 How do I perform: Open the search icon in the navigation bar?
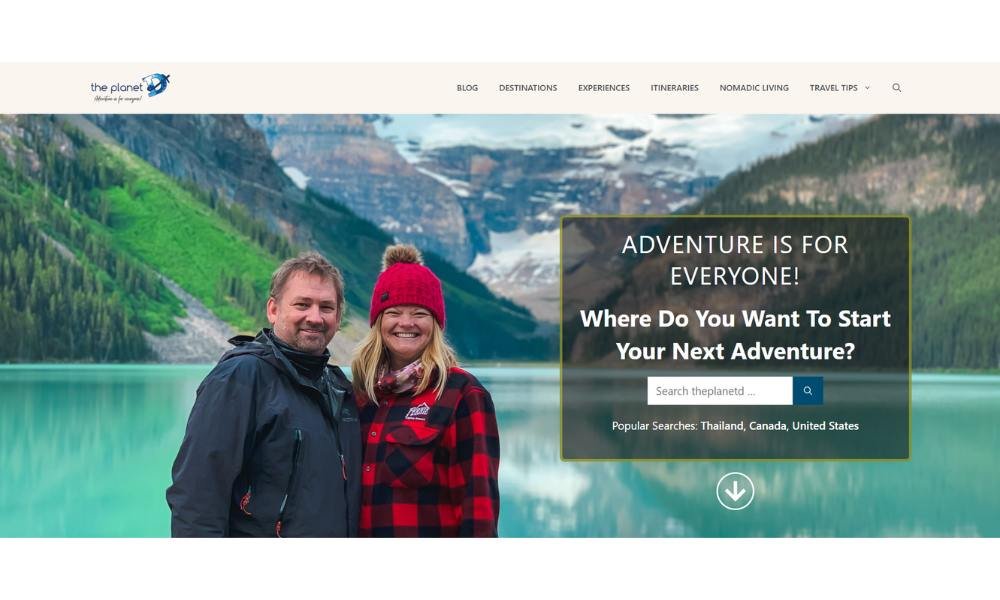896,88
